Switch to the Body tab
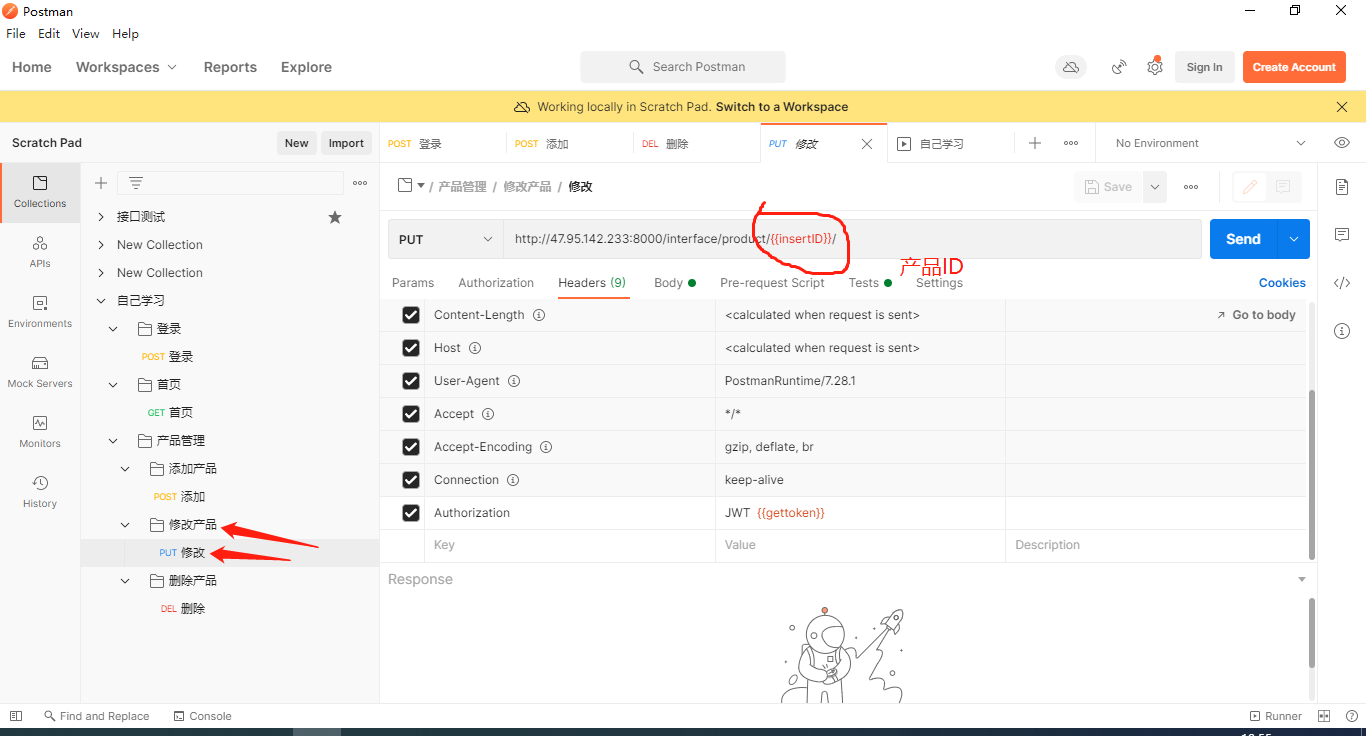The width and height of the screenshot is (1366, 736). pos(674,283)
